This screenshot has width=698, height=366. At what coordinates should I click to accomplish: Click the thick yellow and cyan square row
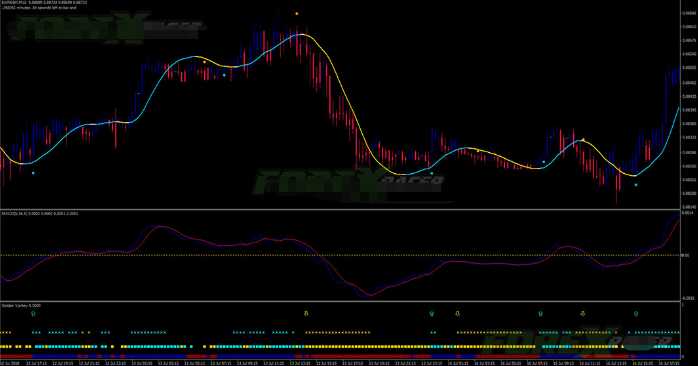340,346
